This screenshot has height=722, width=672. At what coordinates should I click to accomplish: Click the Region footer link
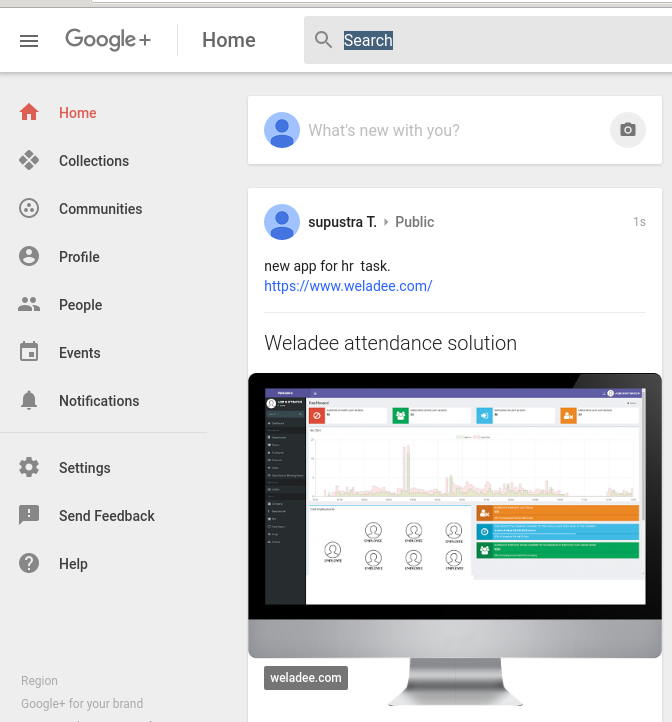[x=39, y=681]
